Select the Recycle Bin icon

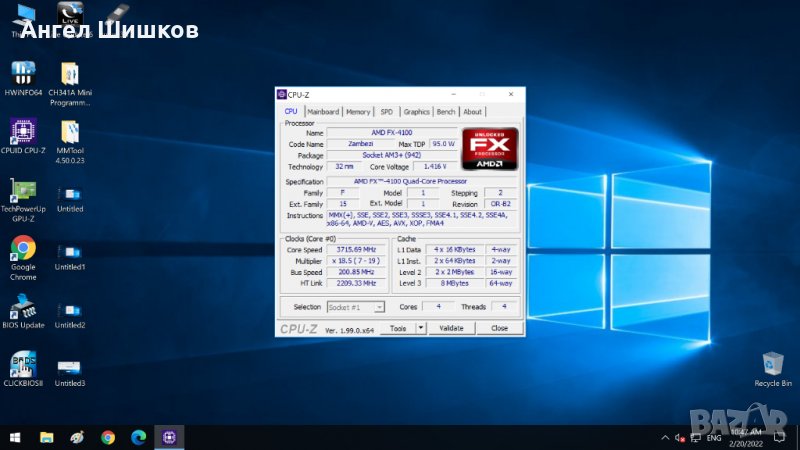click(x=772, y=364)
